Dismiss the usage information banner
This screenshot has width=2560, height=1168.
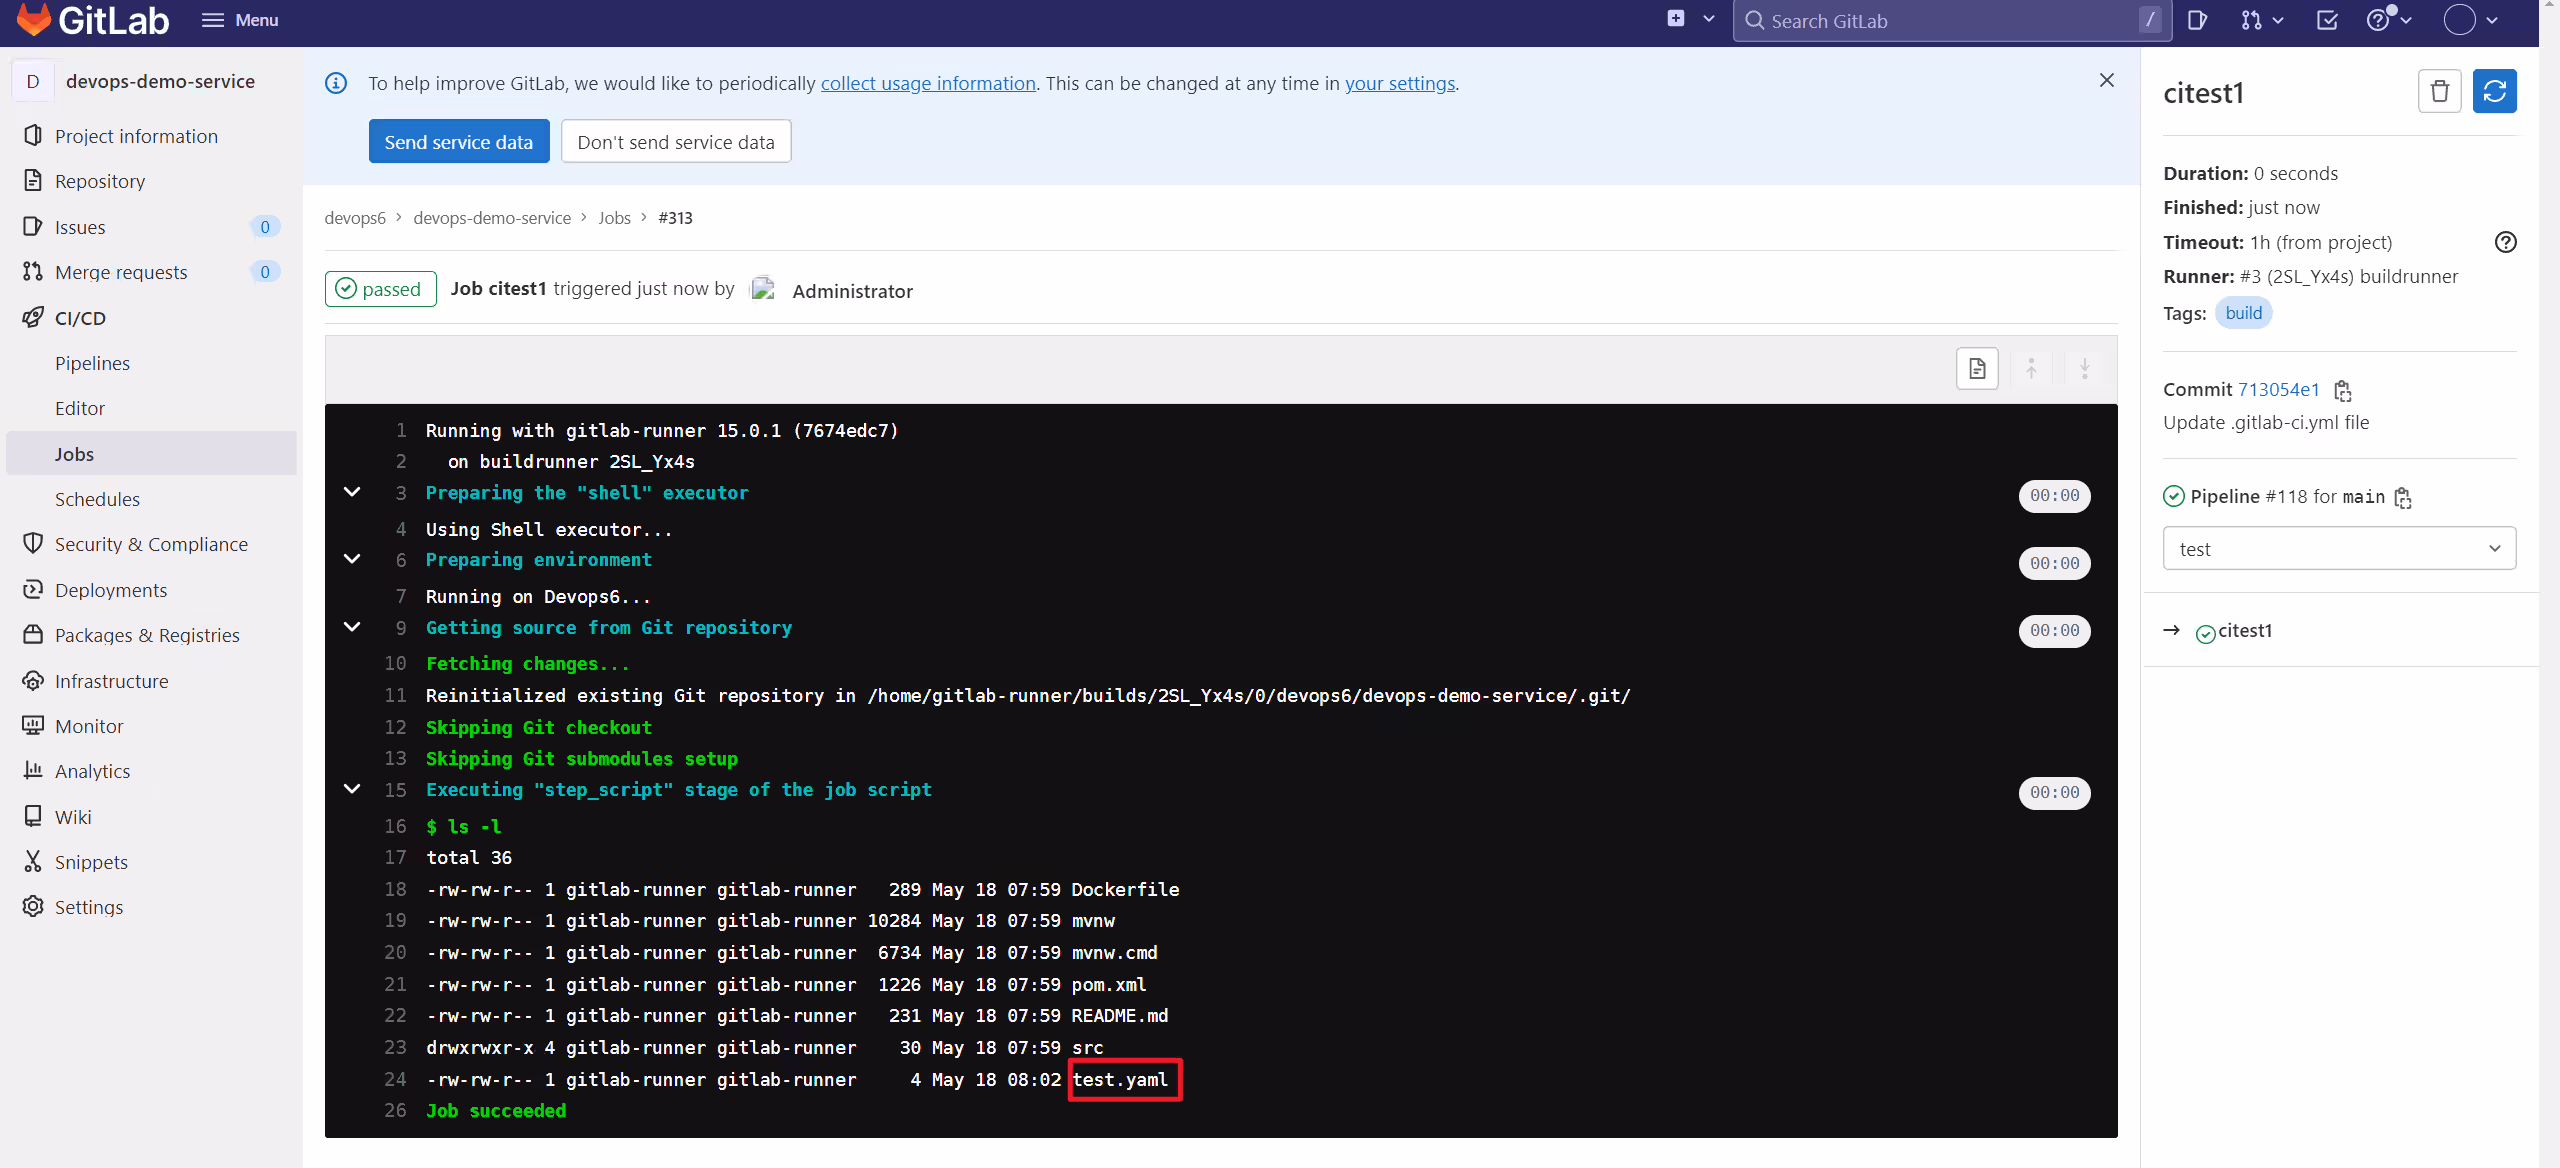[x=2106, y=80]
